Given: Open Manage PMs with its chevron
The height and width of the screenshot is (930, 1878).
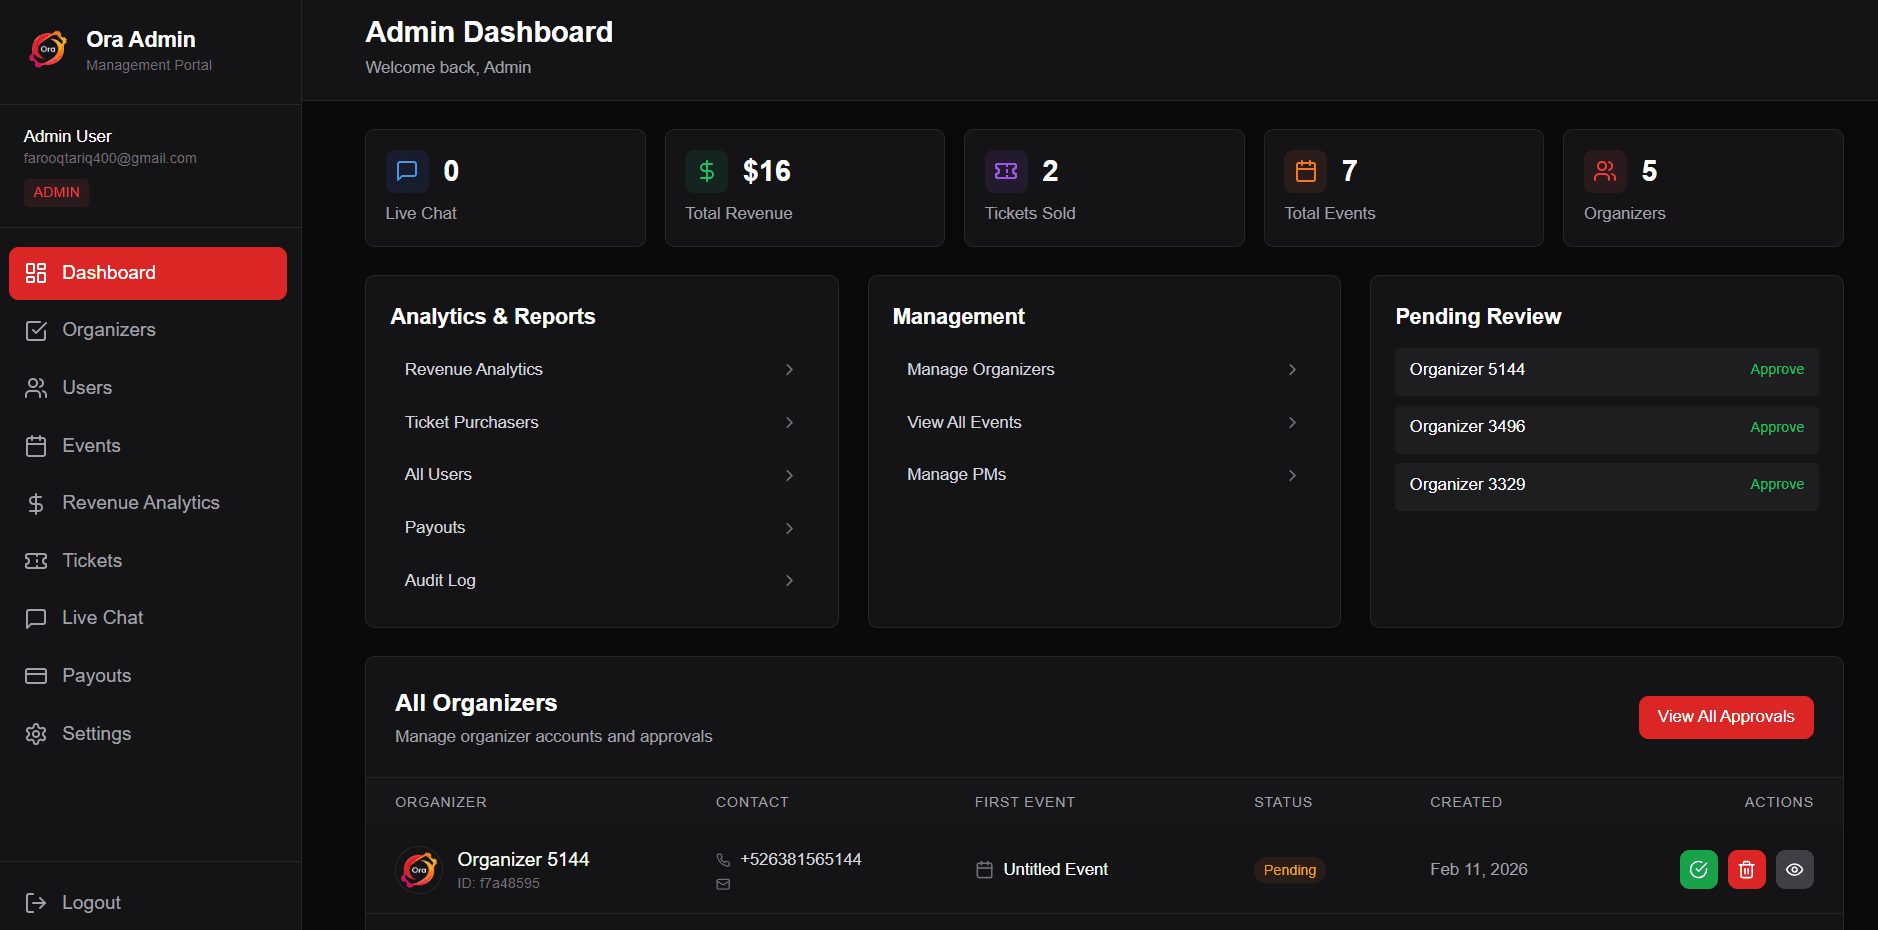Looking at the screenshot, I should click(x=1292, y=475).
